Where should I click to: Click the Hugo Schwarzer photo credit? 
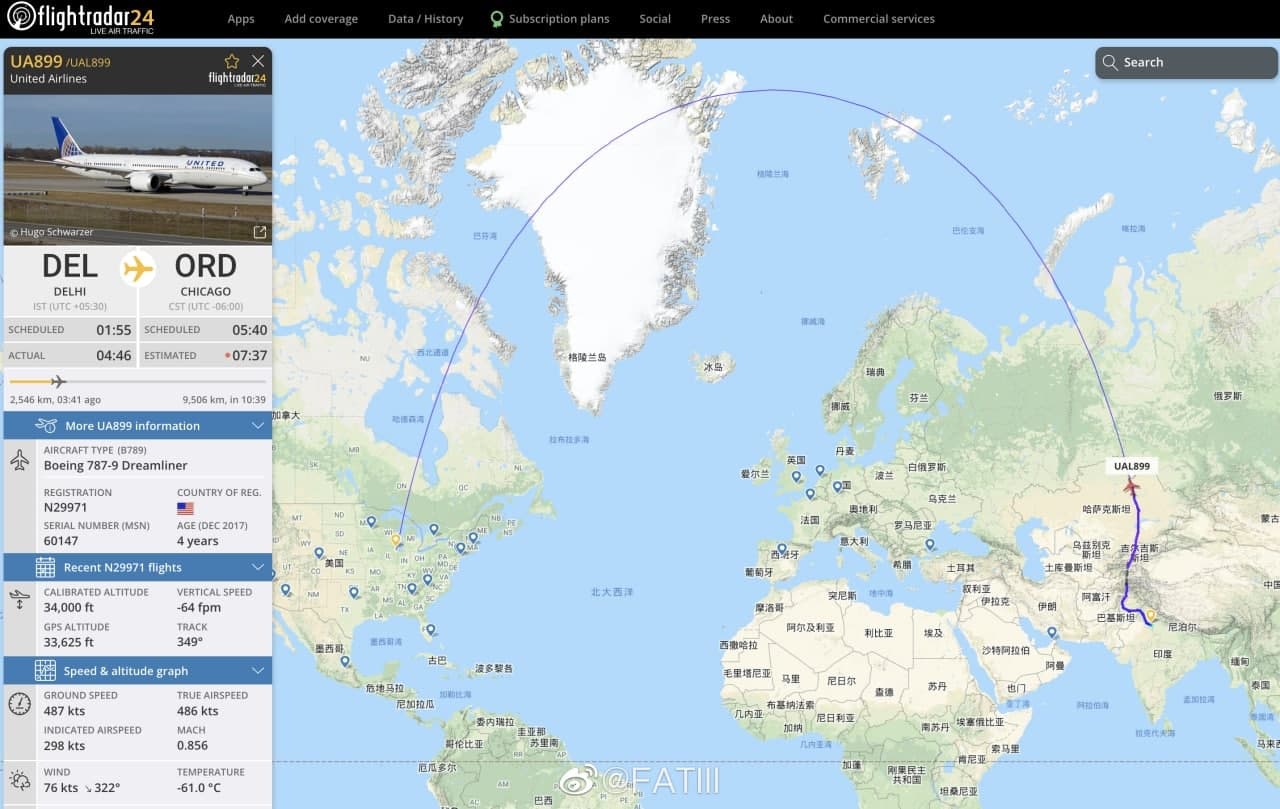coord(51,232)
